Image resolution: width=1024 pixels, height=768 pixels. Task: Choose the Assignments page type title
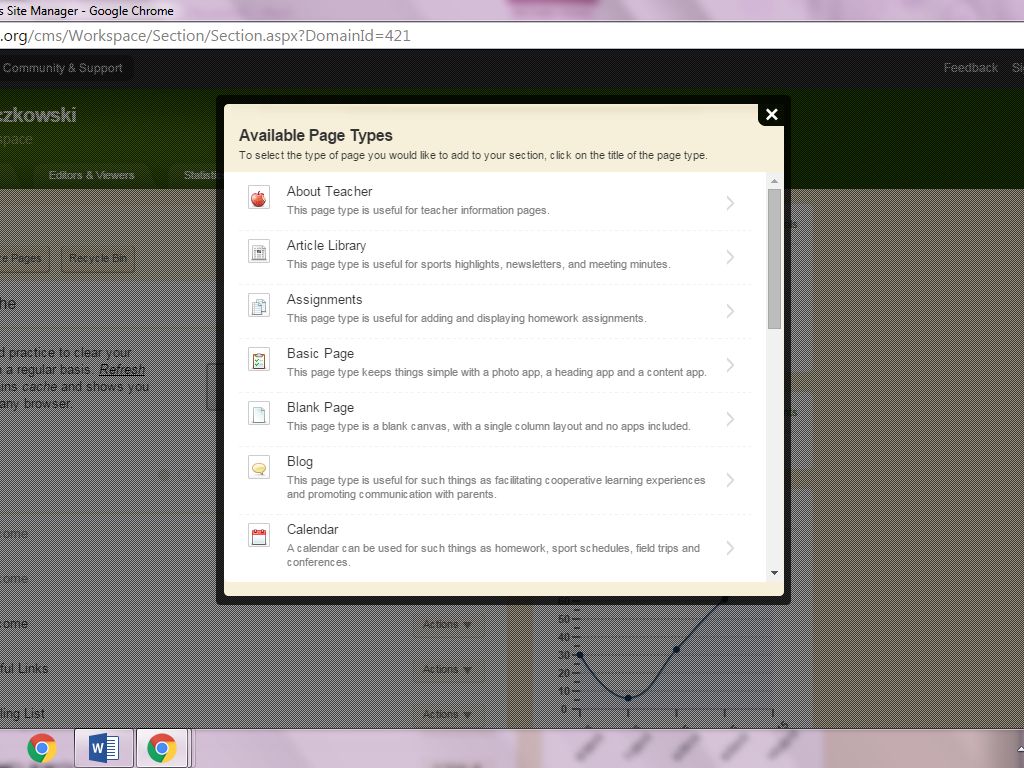(324, 299)
